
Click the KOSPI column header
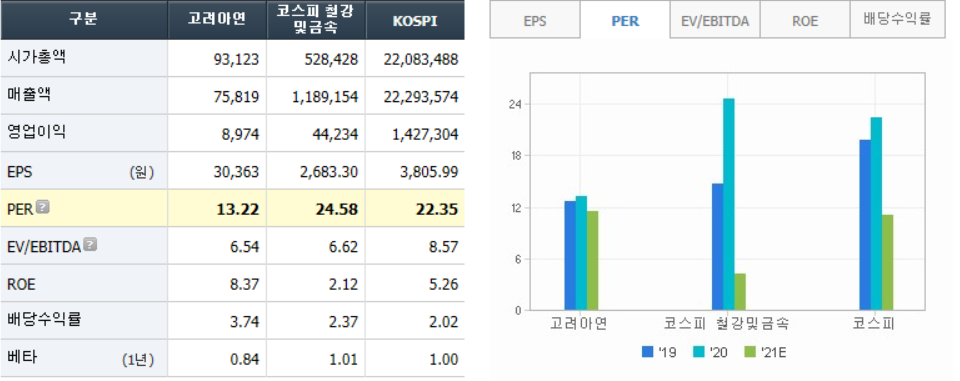tap(415, 20)
